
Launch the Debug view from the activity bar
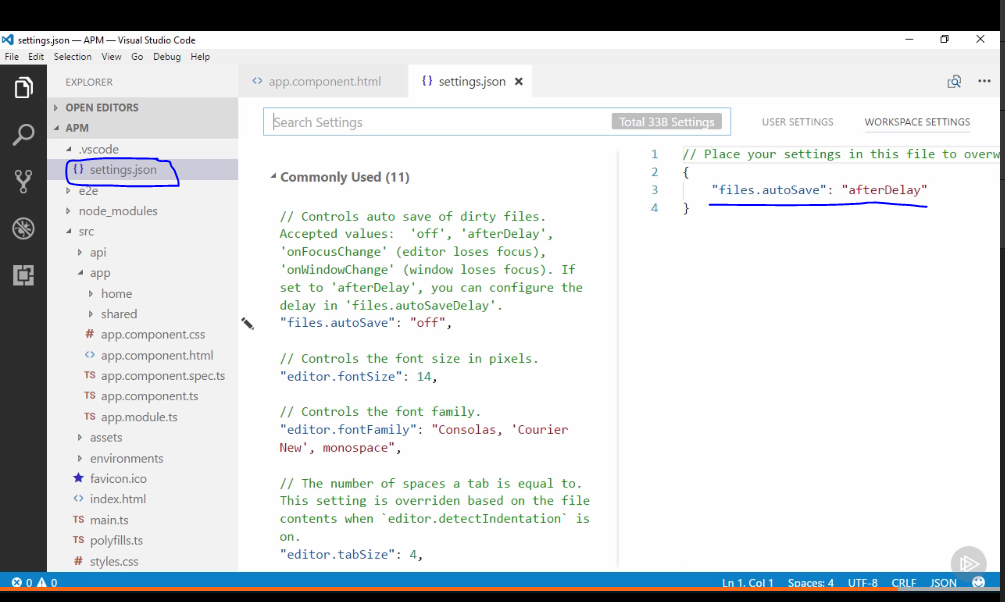point(22,228)
